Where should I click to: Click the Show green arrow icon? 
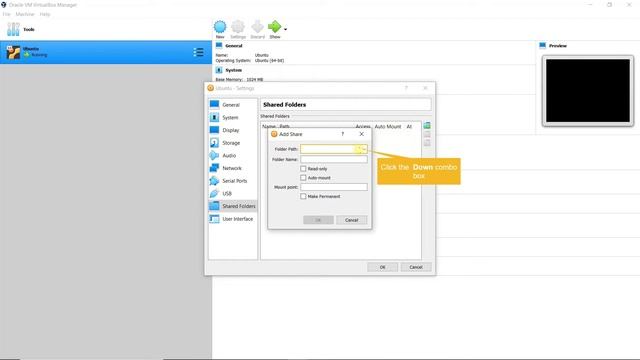click(x=275, y=27)
